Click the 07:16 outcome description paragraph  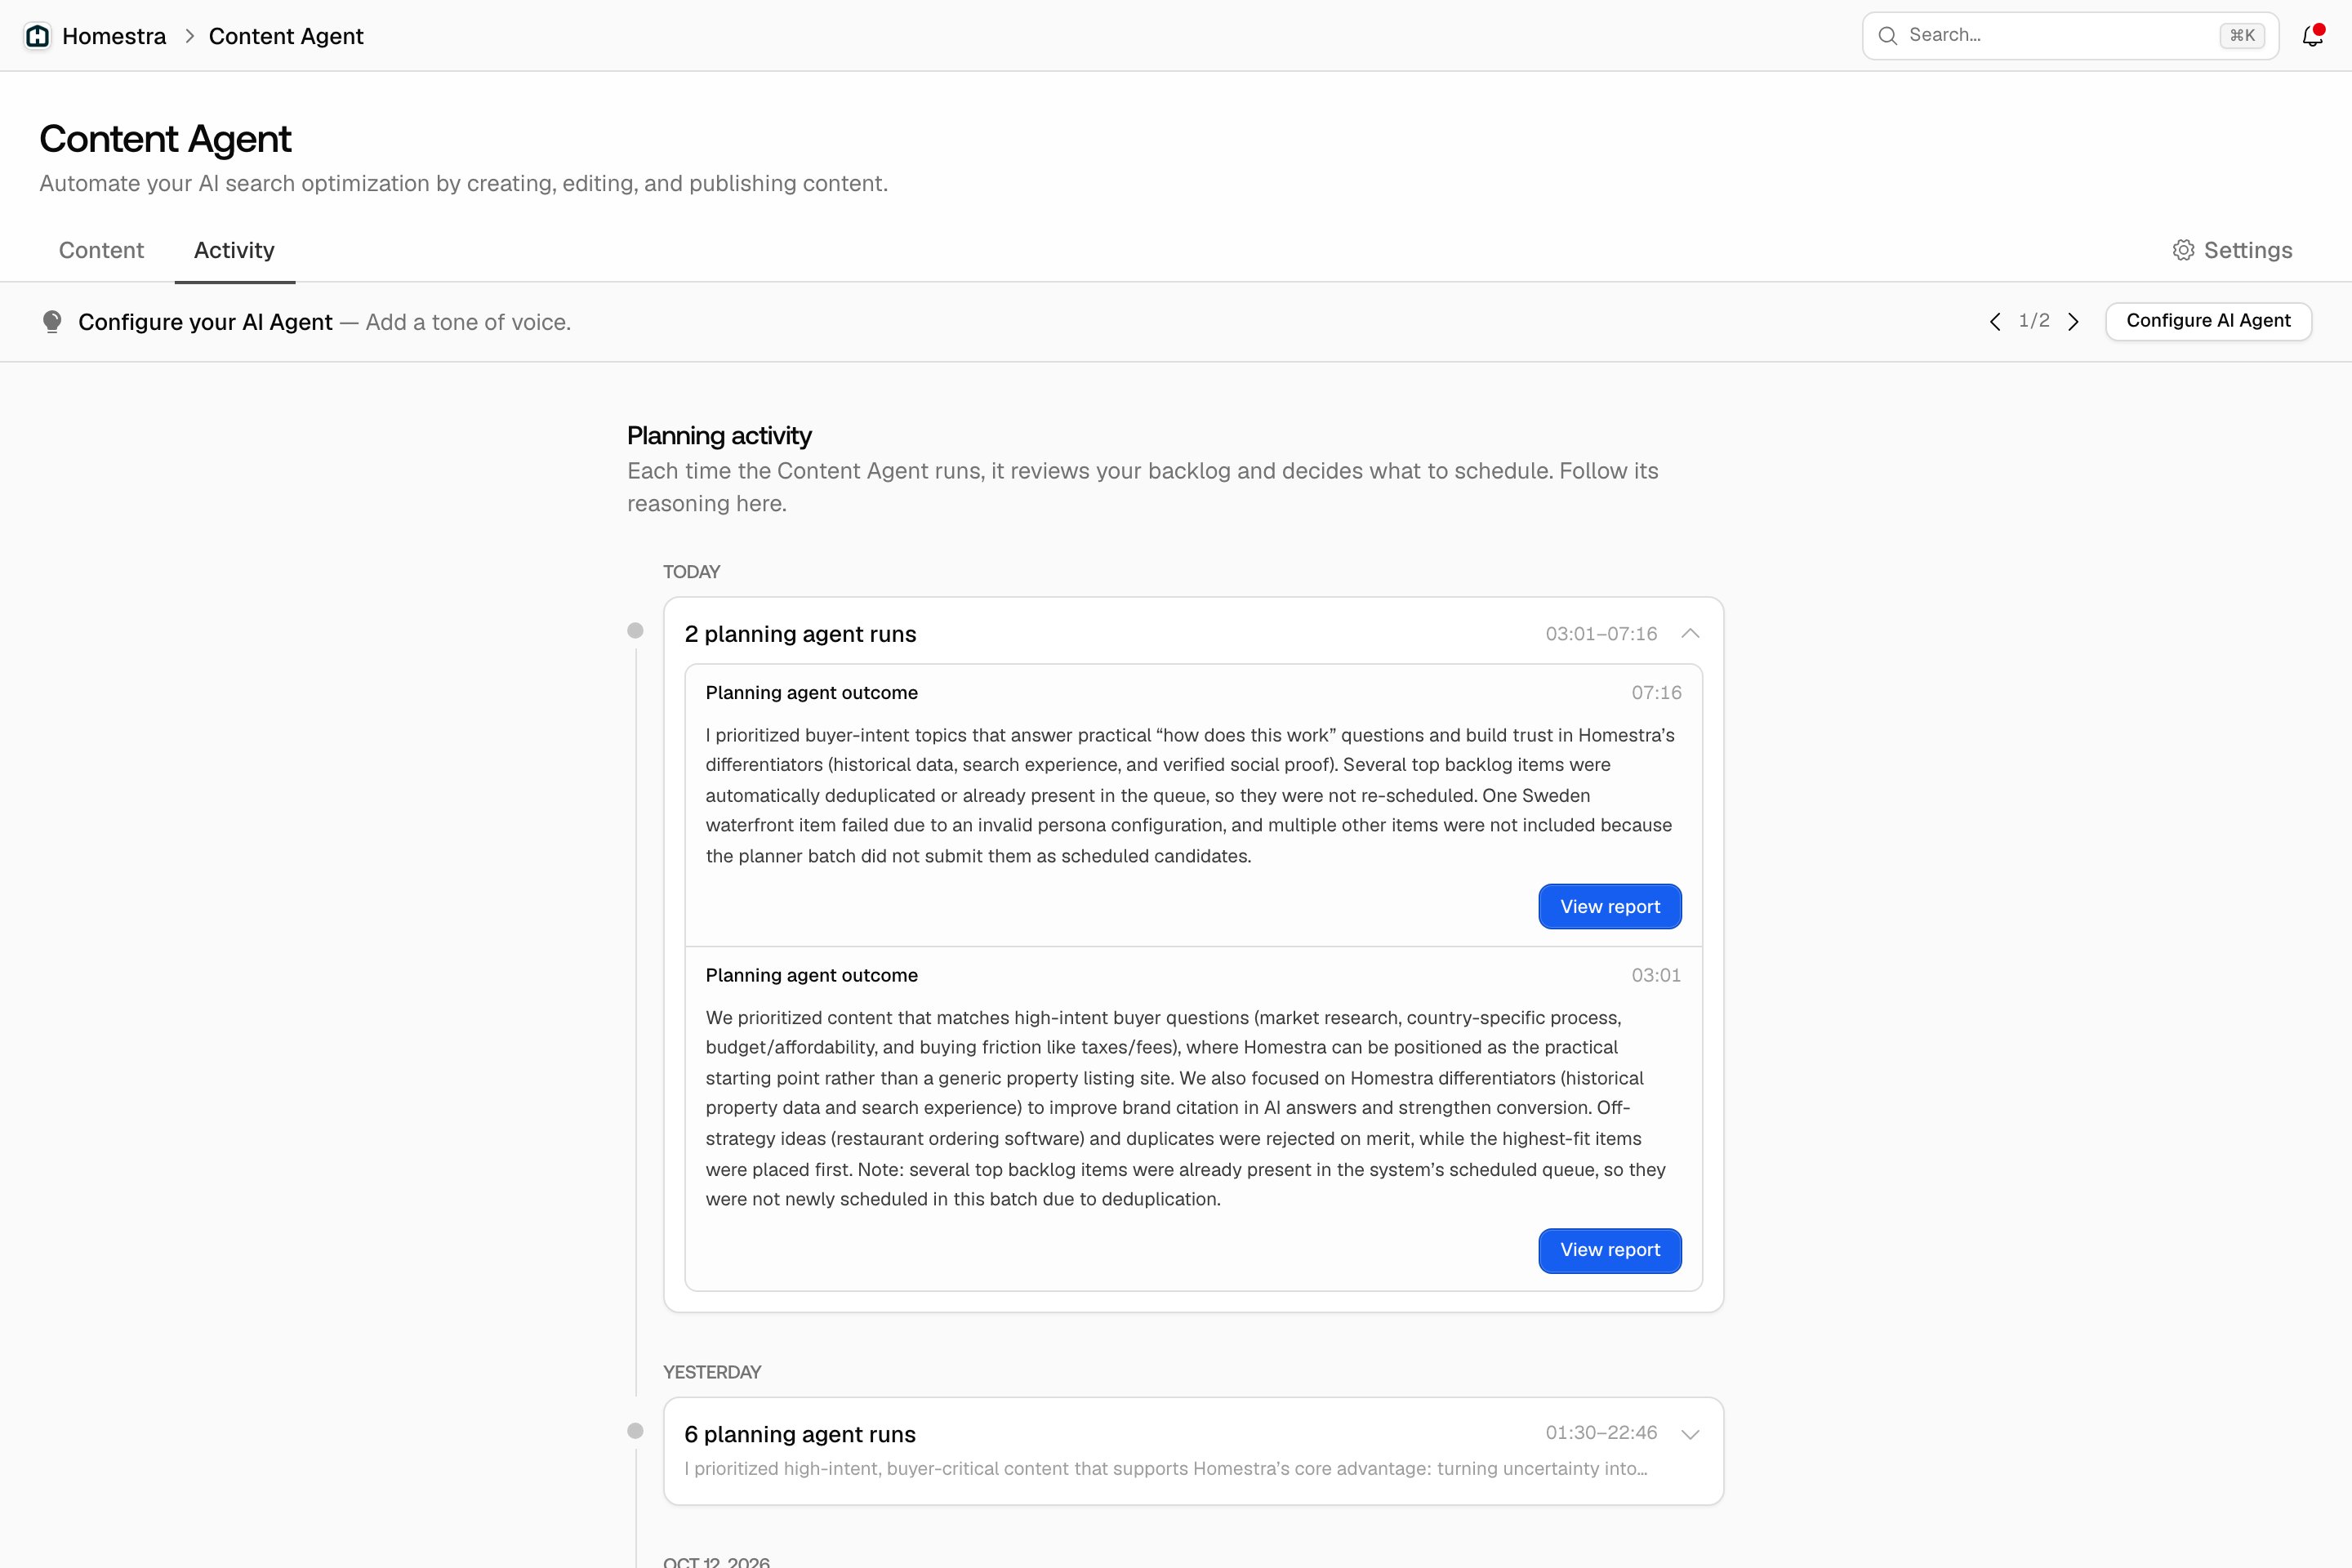pos(1190,795)
